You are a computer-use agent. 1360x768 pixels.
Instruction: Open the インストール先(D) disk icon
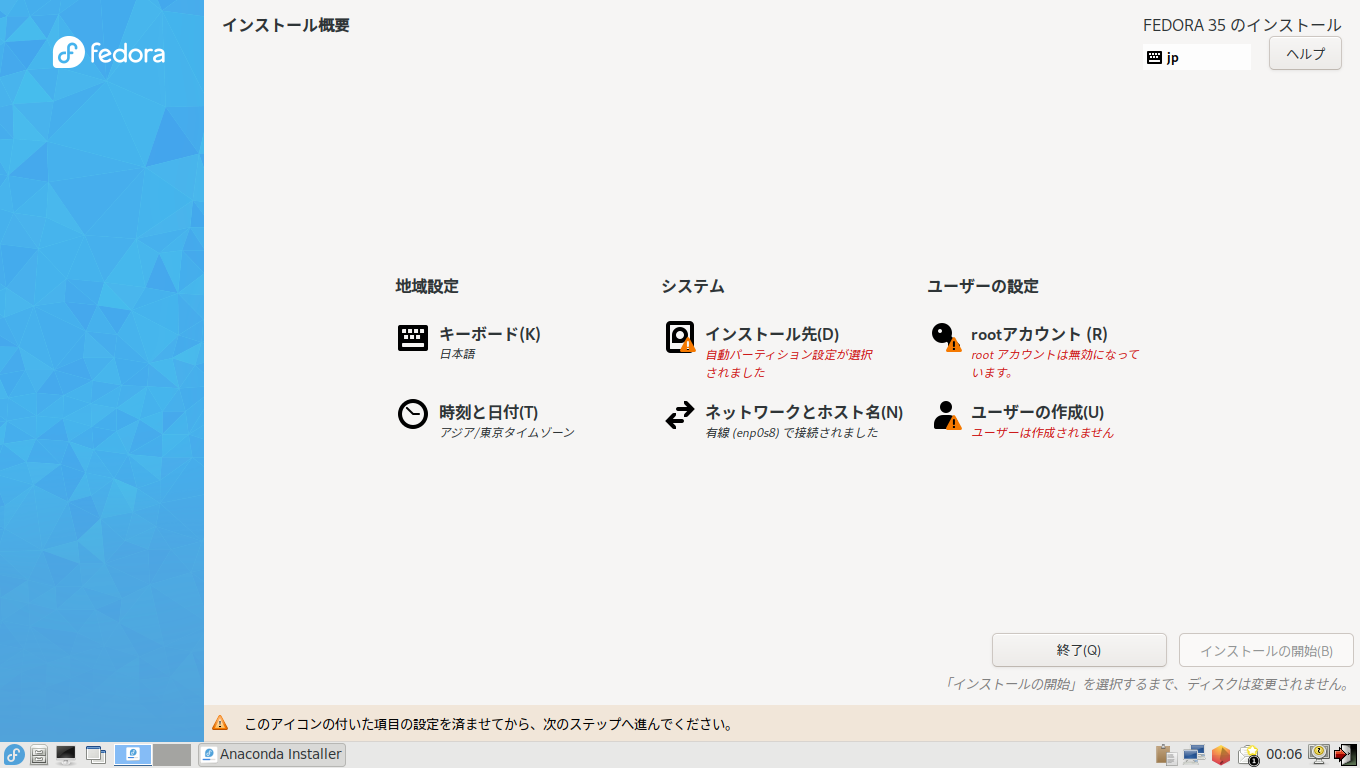(x=680, y=337)
